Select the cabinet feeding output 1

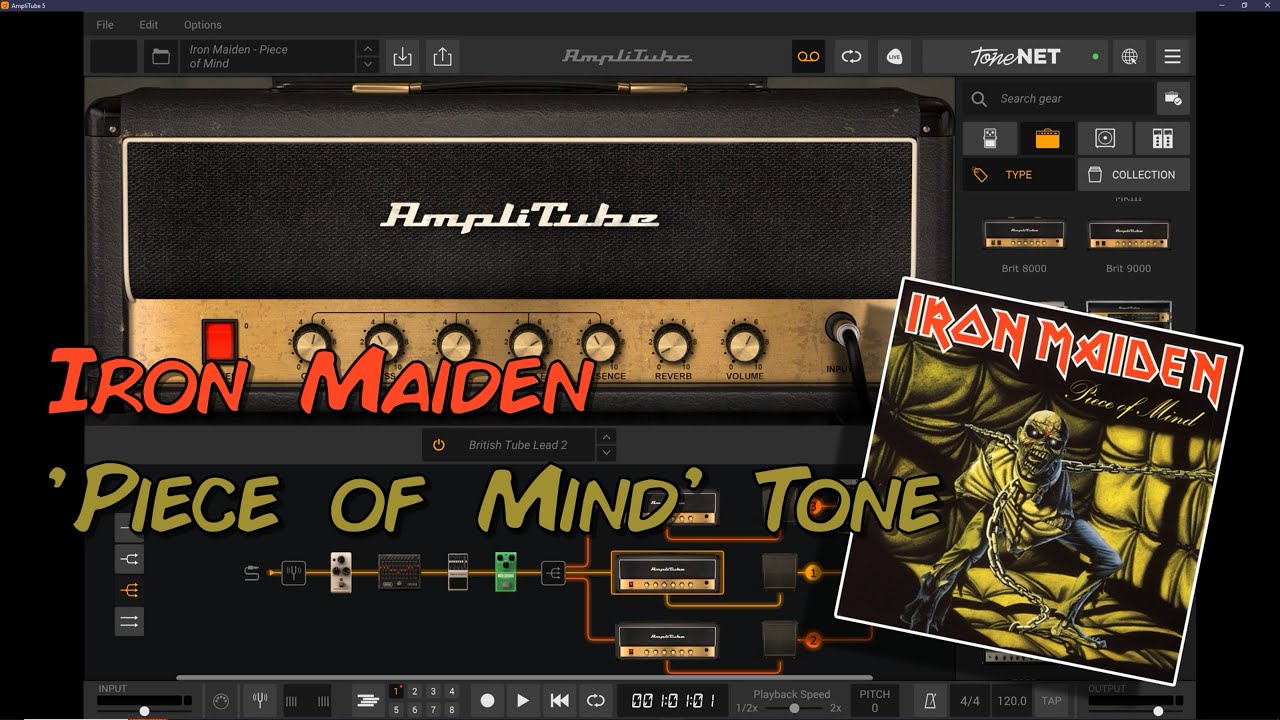779,572
